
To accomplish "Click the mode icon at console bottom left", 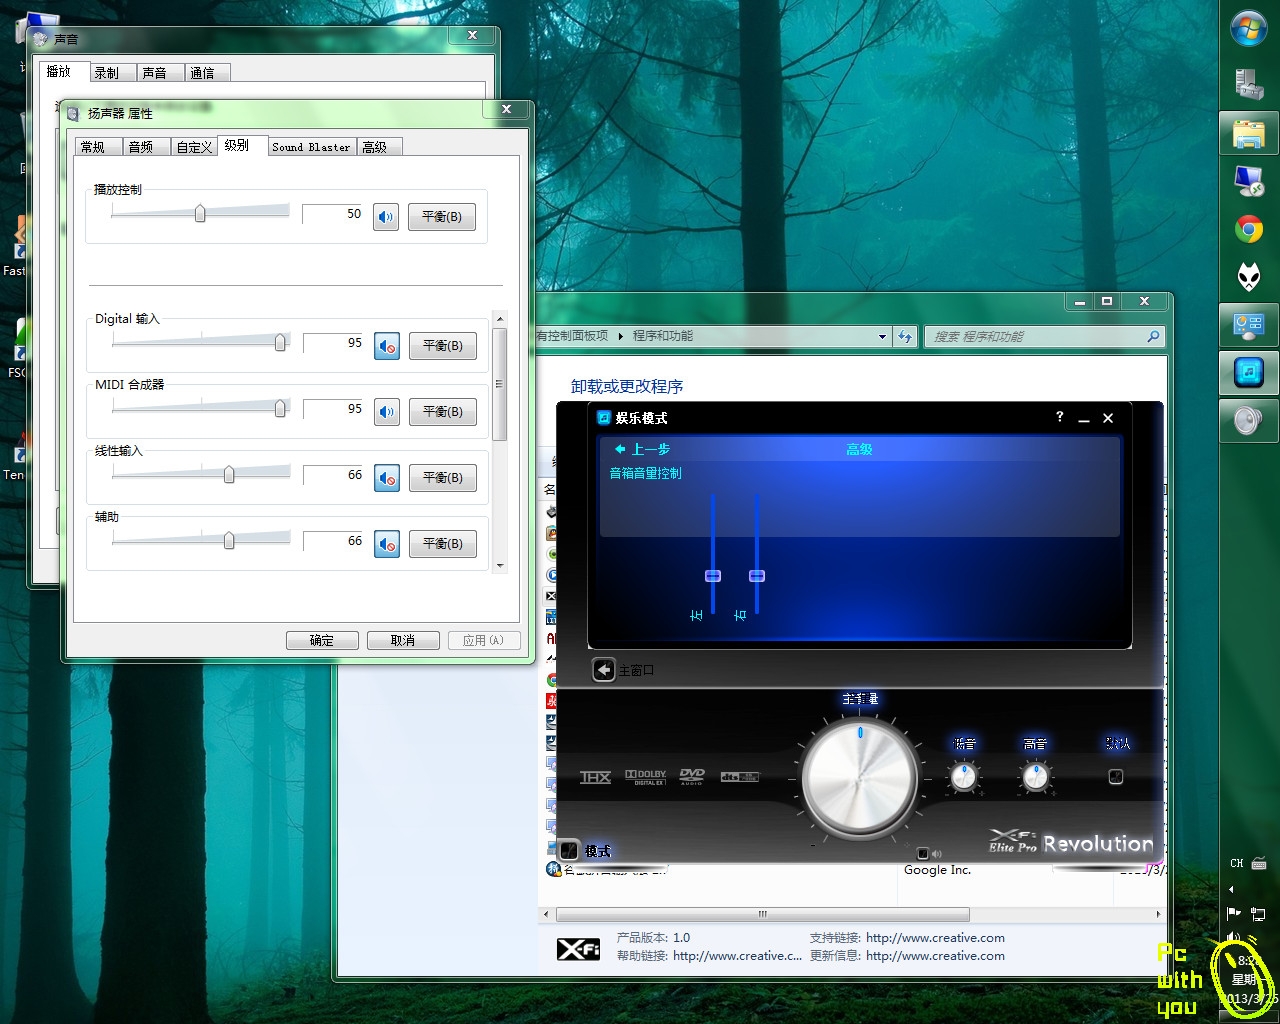I will 569,851.
